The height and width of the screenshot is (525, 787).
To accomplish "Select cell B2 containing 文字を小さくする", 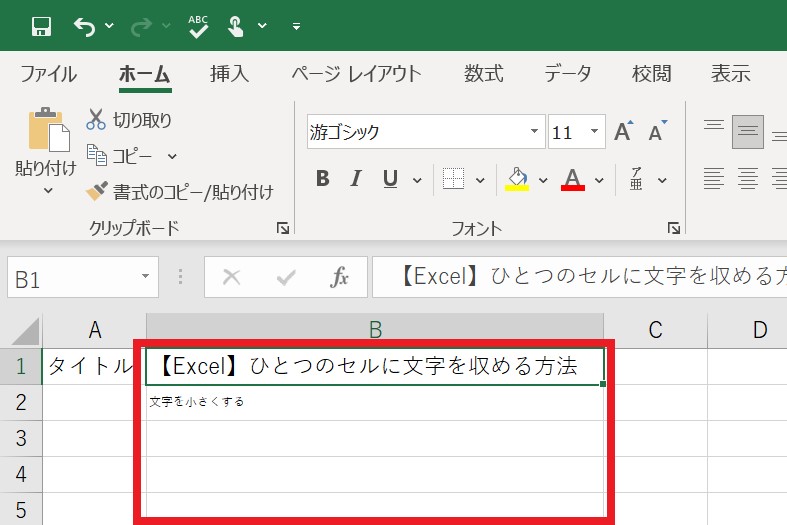I will coord(375,403).
